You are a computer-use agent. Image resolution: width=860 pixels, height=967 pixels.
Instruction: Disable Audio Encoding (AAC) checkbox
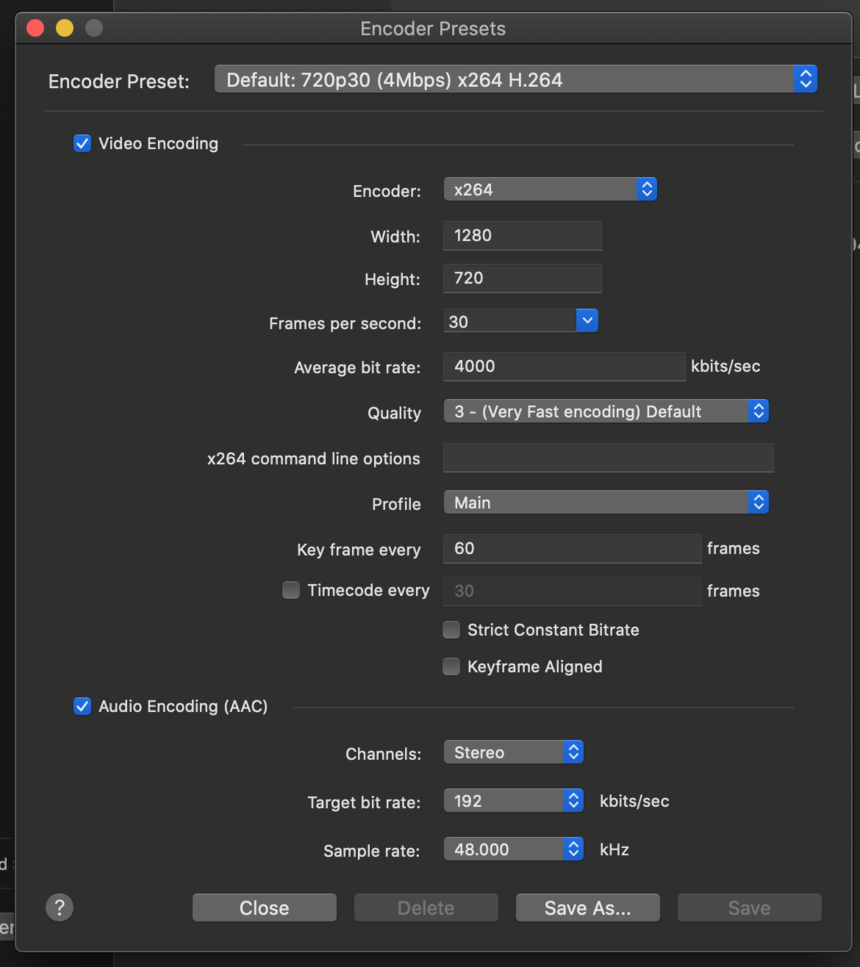tap(82, 706)
